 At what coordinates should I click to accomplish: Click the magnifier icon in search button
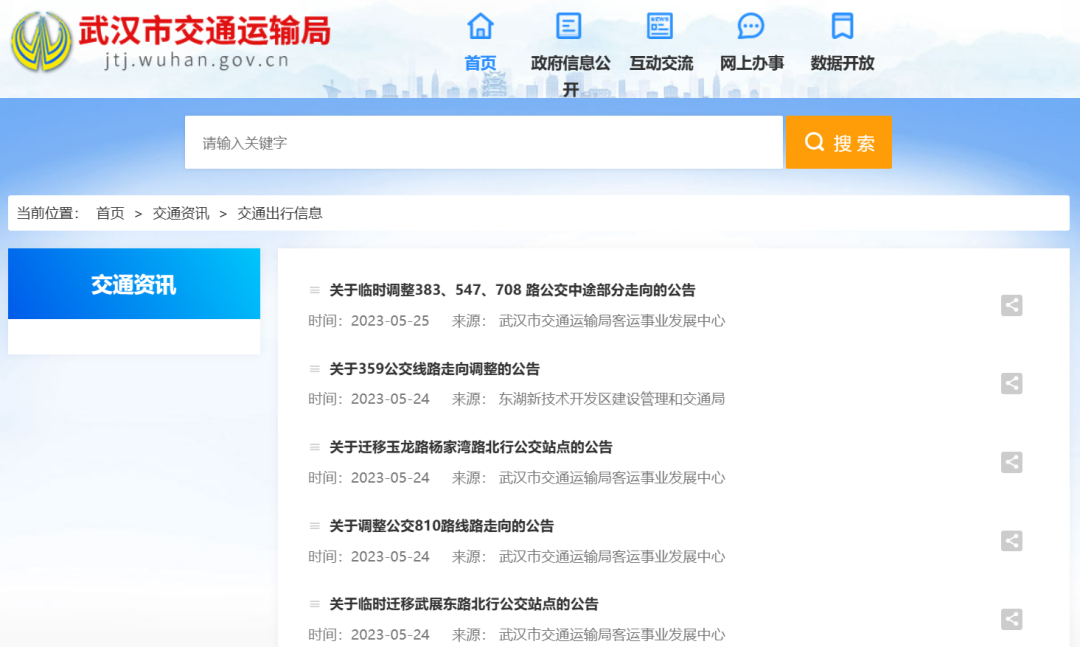(814, 142)
